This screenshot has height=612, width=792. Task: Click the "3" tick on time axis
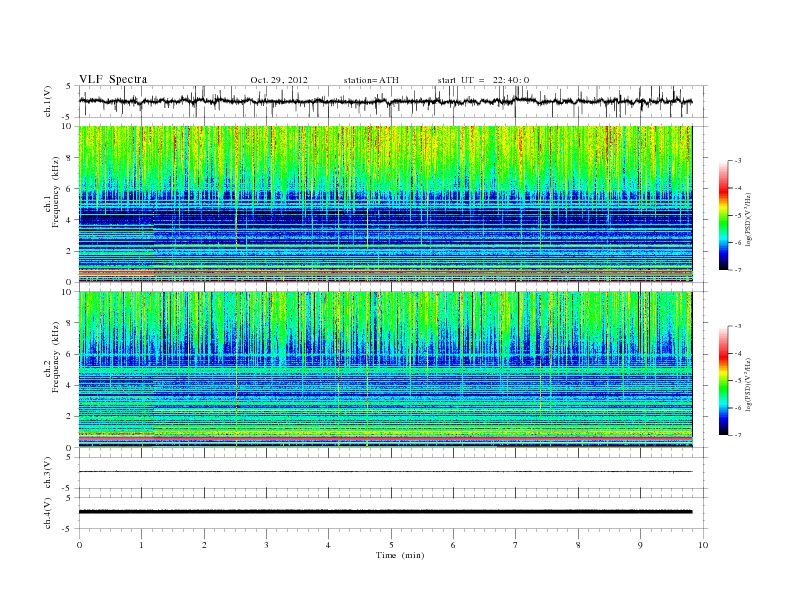(266, 545)
